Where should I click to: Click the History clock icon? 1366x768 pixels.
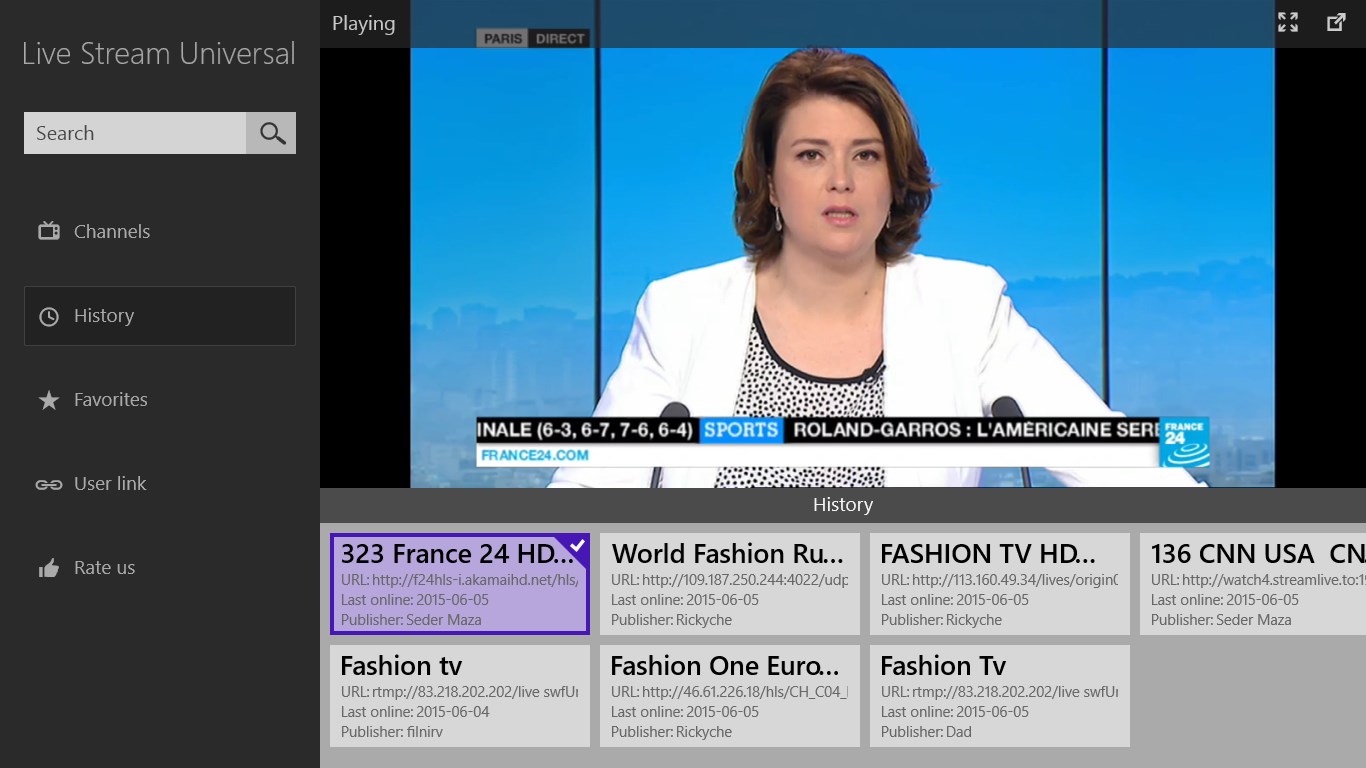[49, 316]
